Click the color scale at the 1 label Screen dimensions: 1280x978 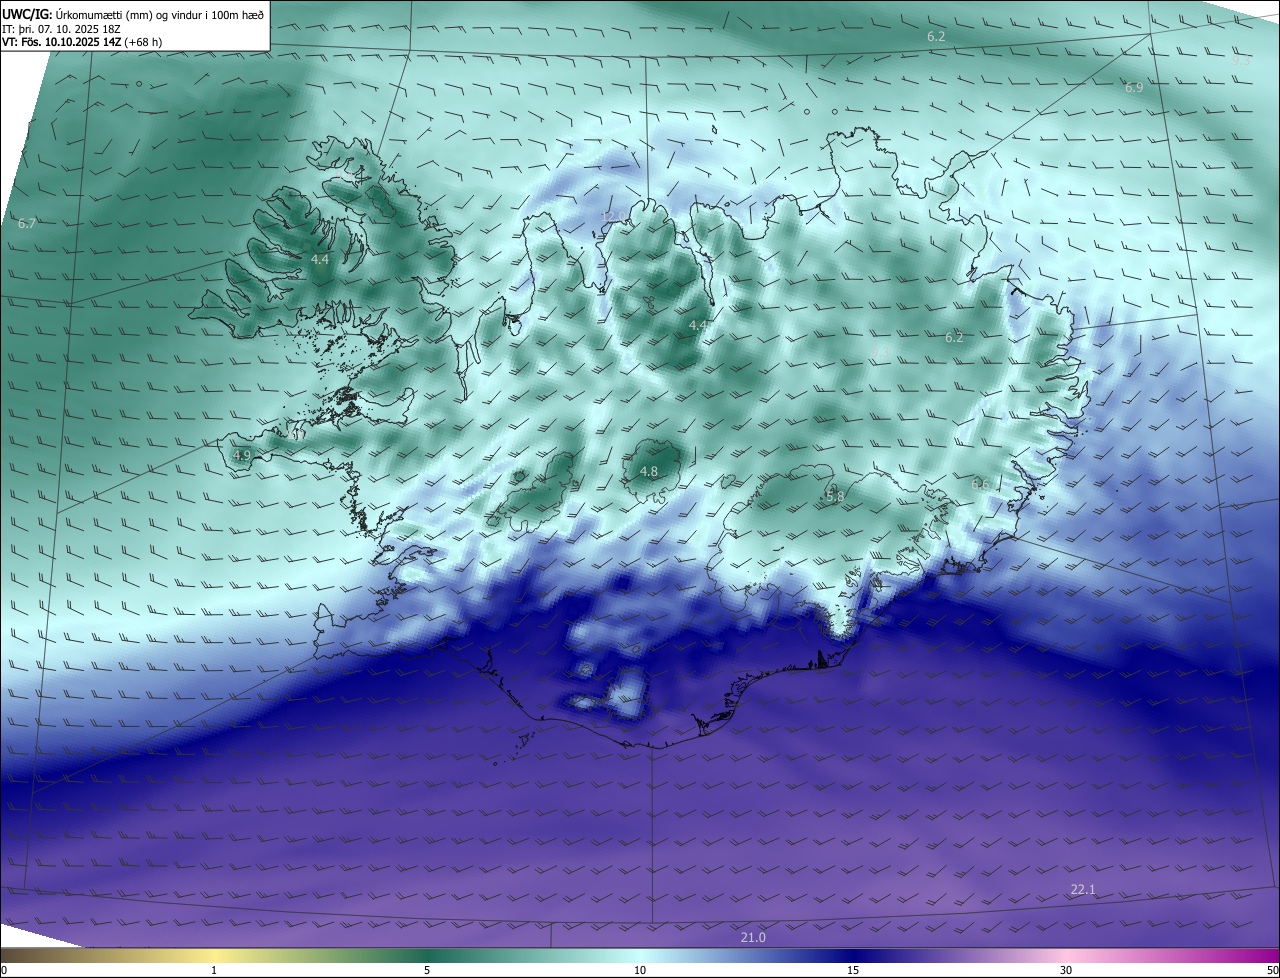coord(214,970)
